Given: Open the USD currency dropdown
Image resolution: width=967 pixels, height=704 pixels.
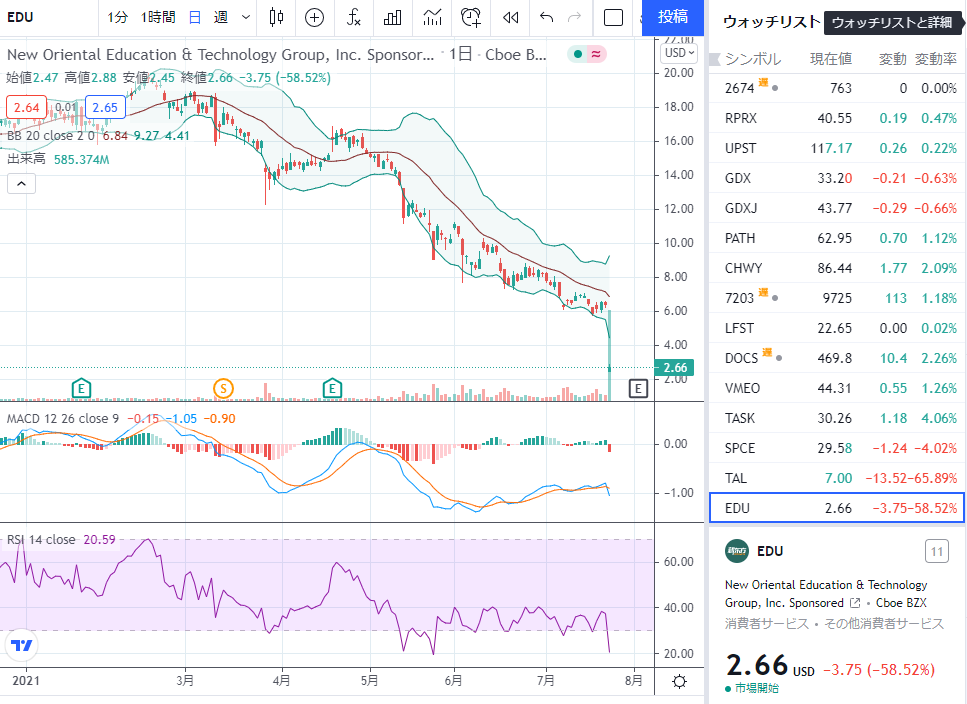Looking at the screenshot, I should pyautogui.click(x=679, y=53).
